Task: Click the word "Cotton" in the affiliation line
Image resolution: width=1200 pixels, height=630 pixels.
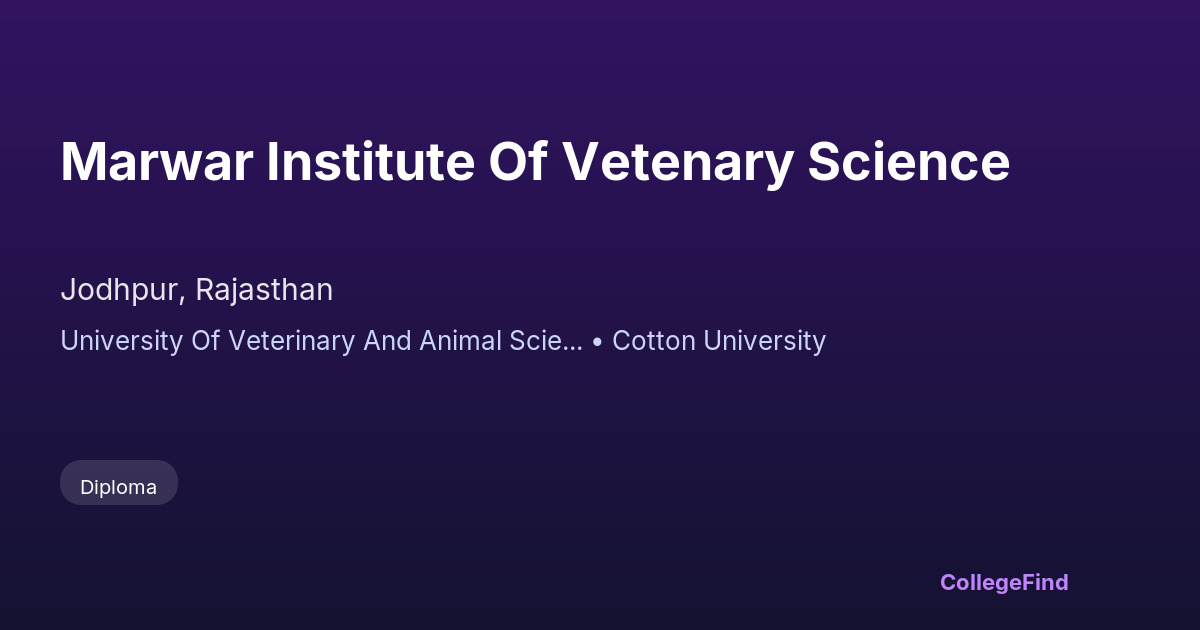Action: [x=649, y=341]
